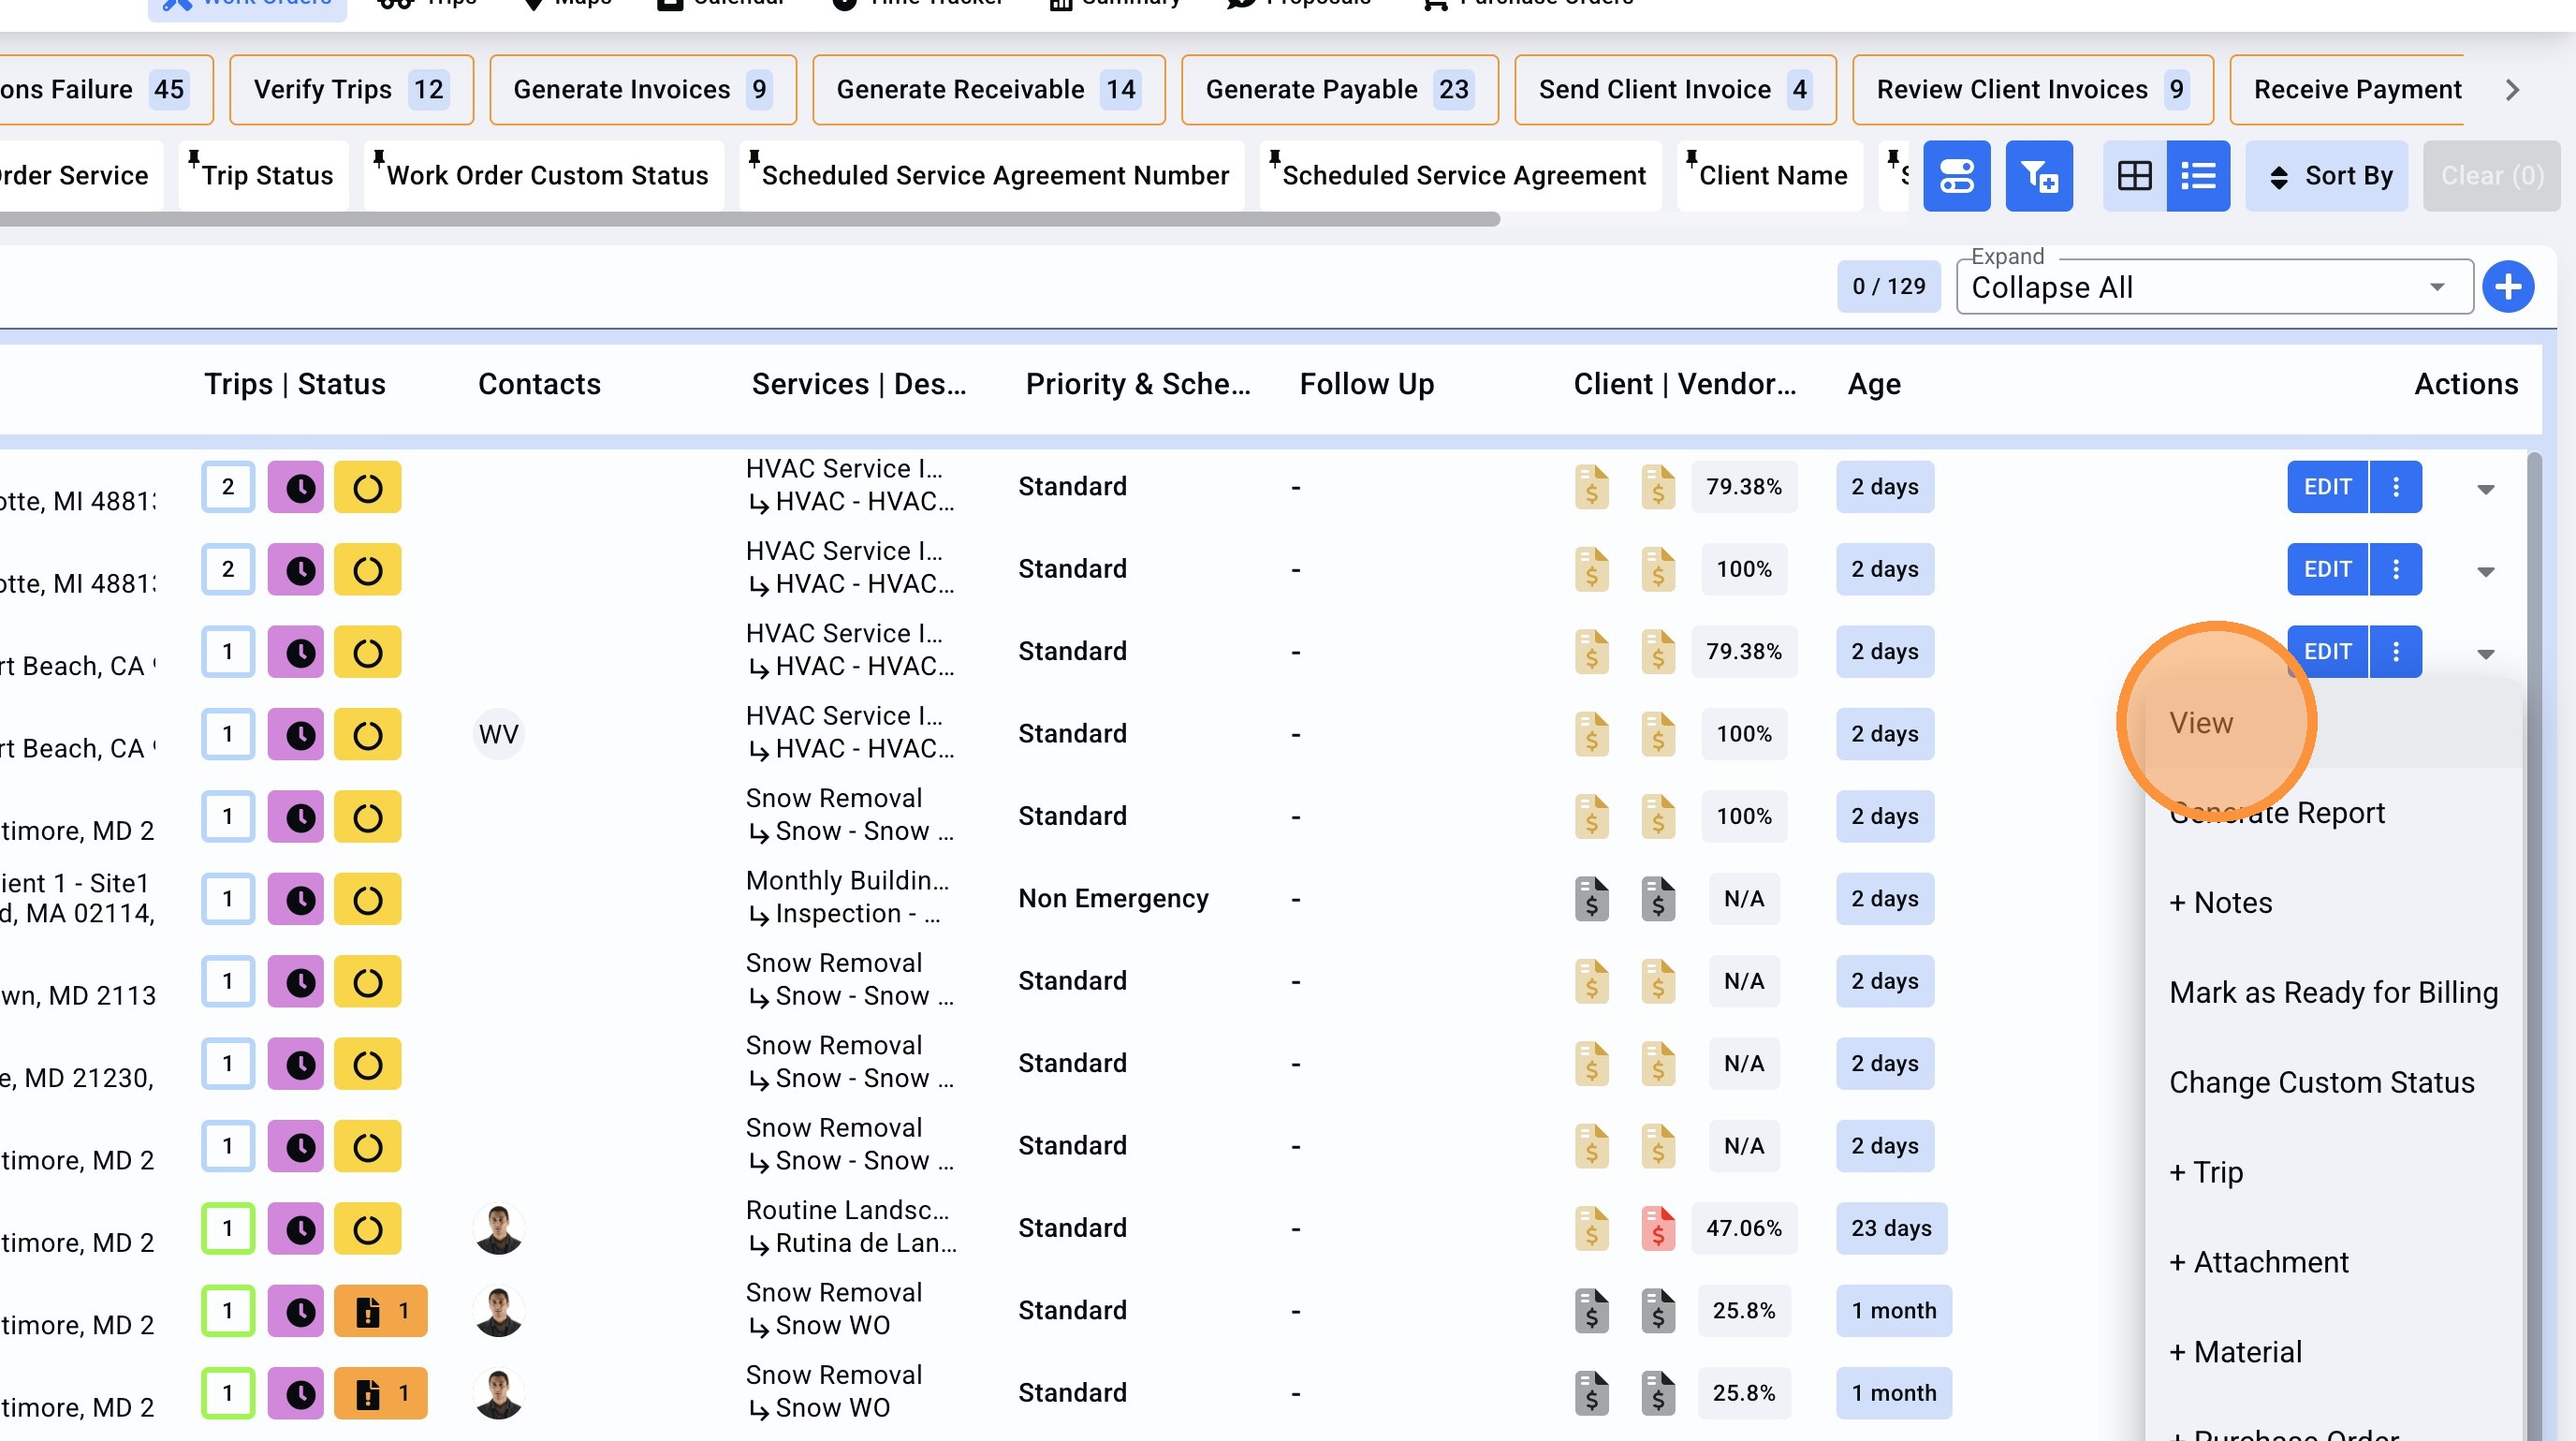This screenshot has height=1441, width=2576.
Task: Switch to grid table view
Action: click(x=2134, y=176)
